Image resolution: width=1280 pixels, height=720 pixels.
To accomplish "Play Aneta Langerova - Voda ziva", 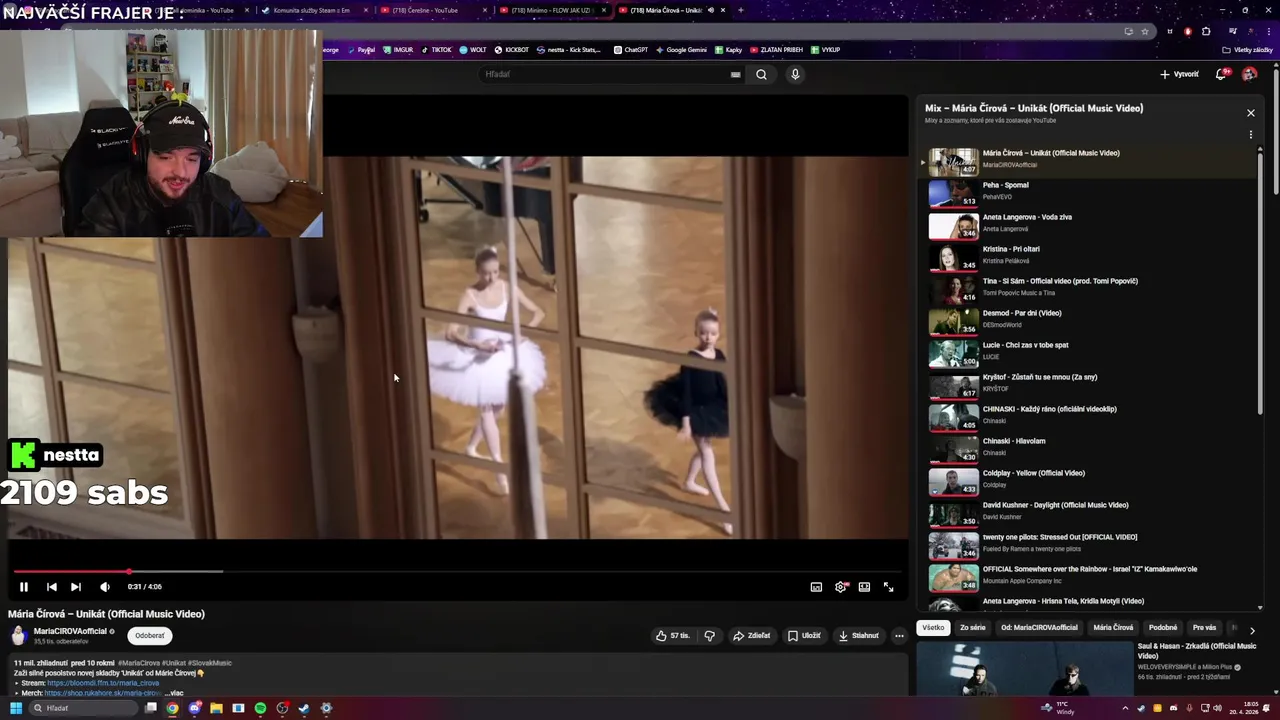I will [1090, 225].
